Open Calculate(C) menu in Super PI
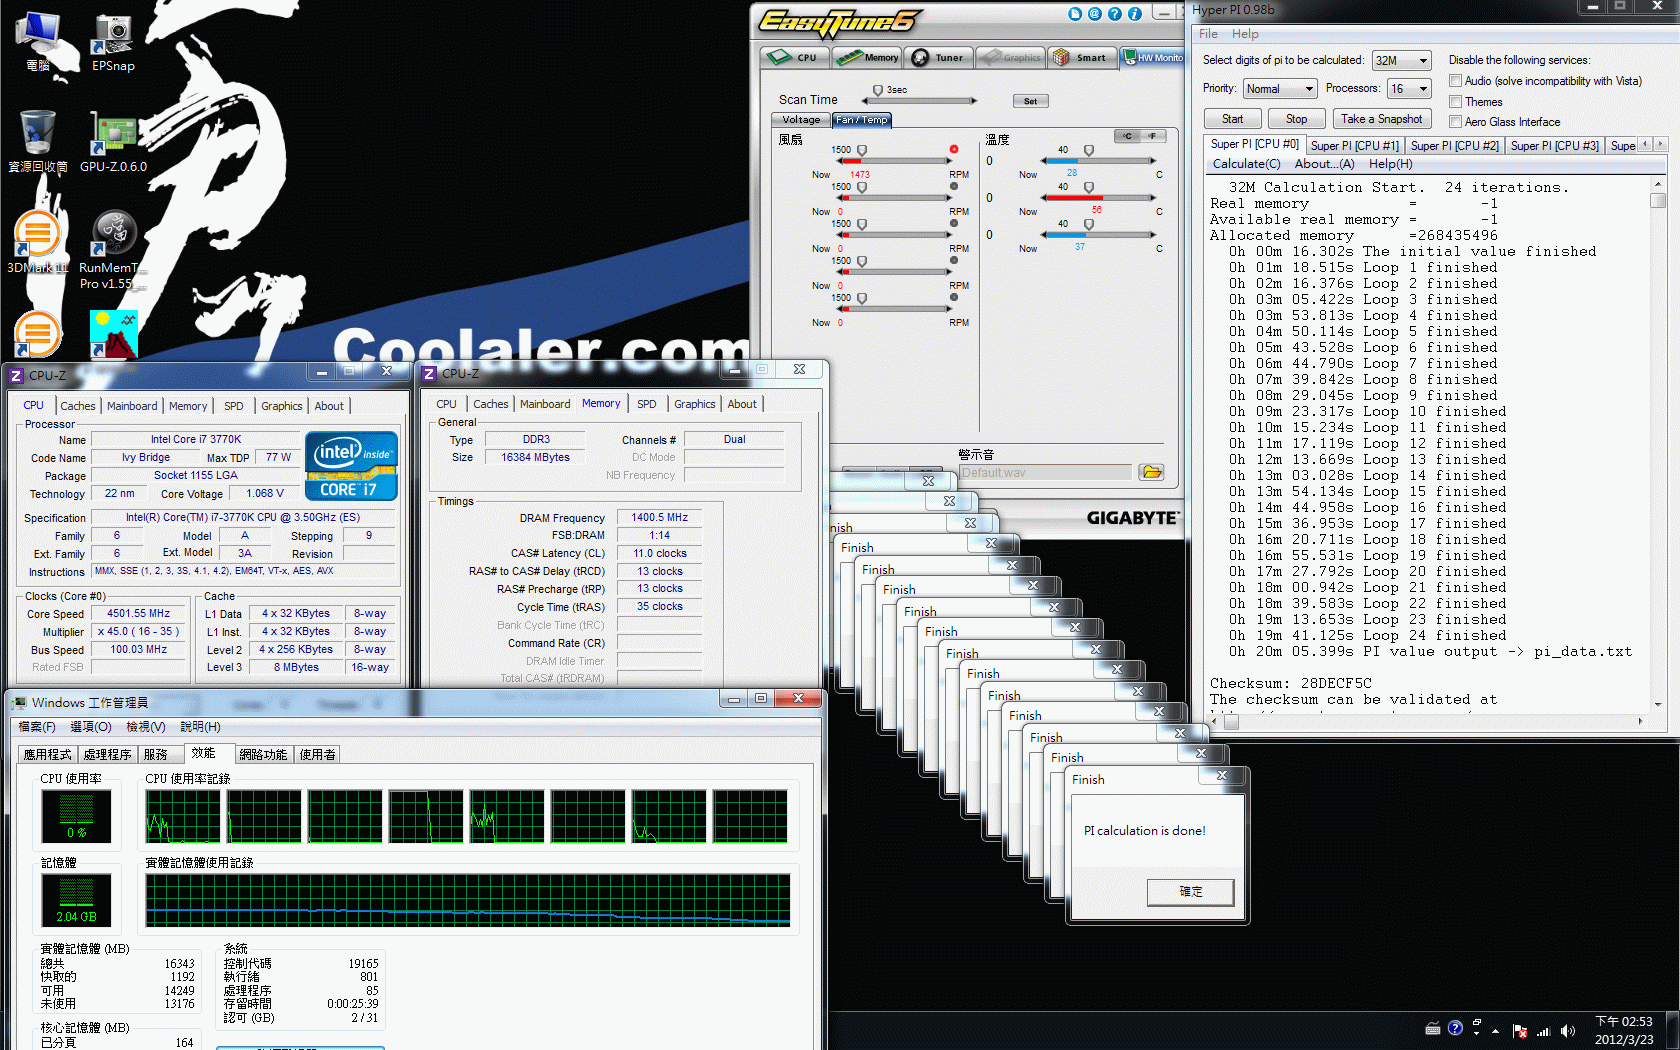Image resolution: width=1680 pixels, height=1050 pixels. [1246, 164]
